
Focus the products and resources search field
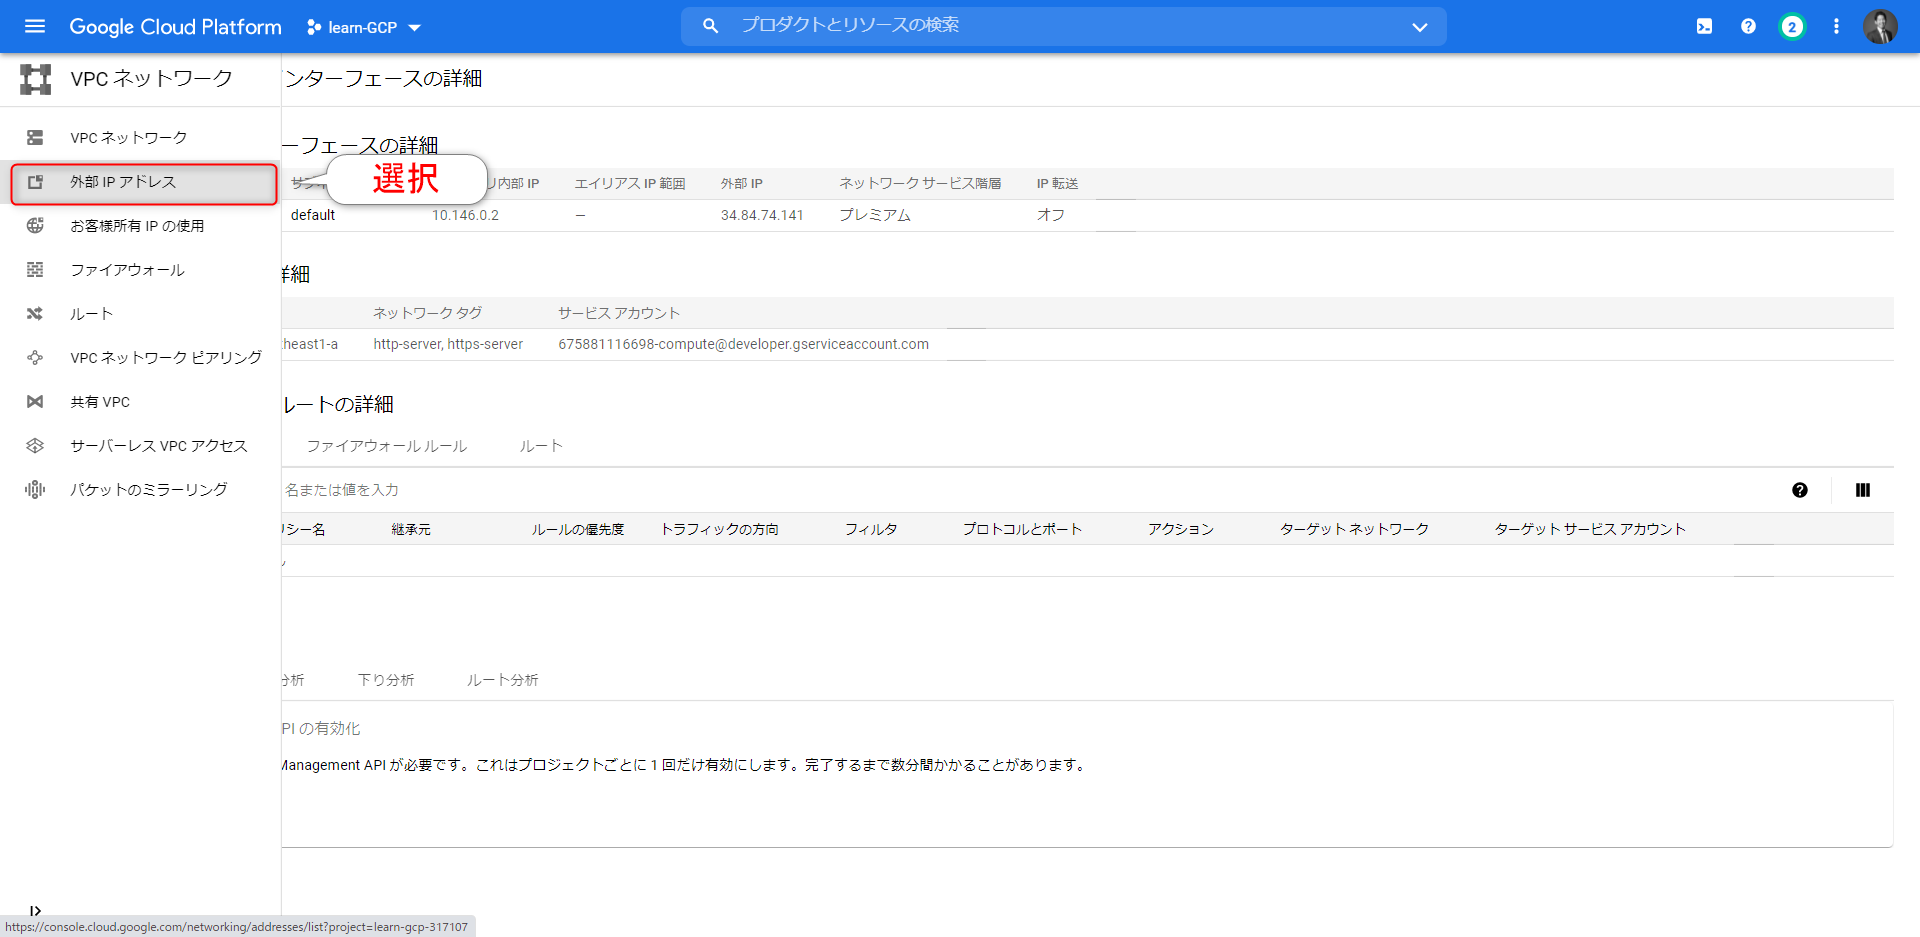click(1063, 26)
